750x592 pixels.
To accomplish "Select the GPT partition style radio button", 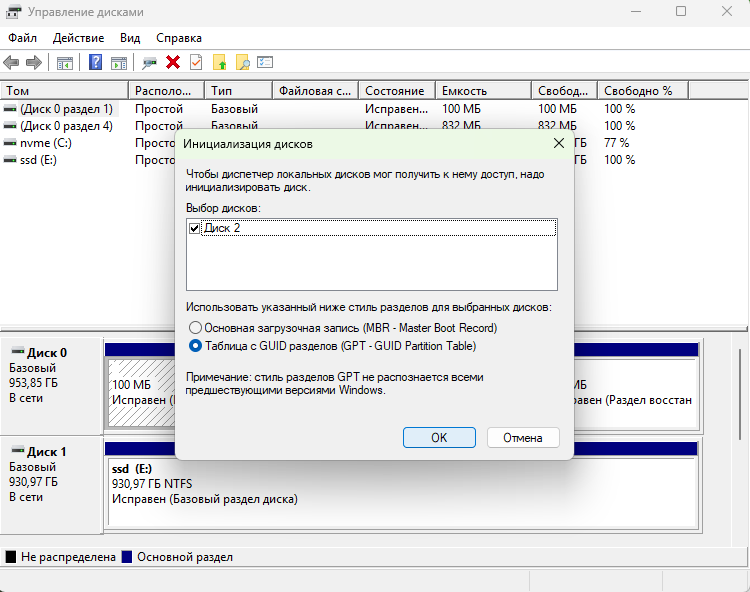I will click(195, 346).
